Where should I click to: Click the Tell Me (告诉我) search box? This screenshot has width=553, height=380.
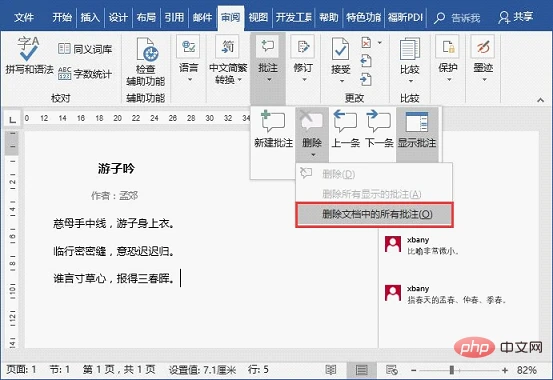point(457,18)
